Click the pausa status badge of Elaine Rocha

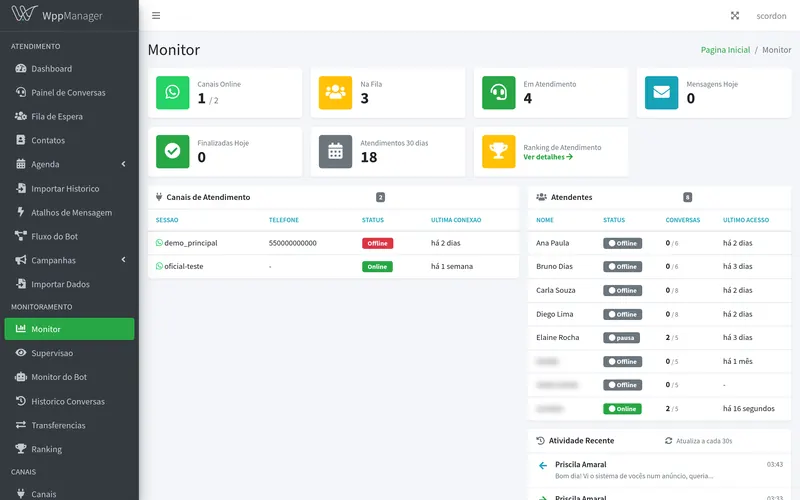[621, 338]
